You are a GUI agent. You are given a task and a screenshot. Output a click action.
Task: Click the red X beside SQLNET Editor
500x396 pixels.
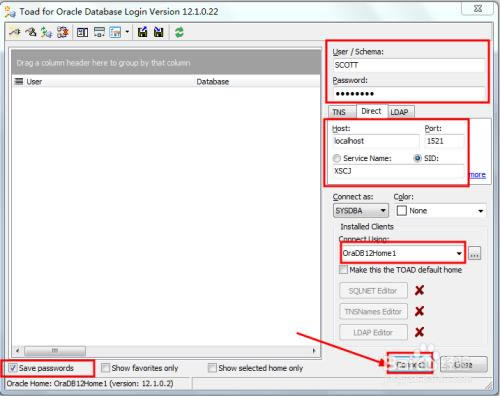(419, 290)
